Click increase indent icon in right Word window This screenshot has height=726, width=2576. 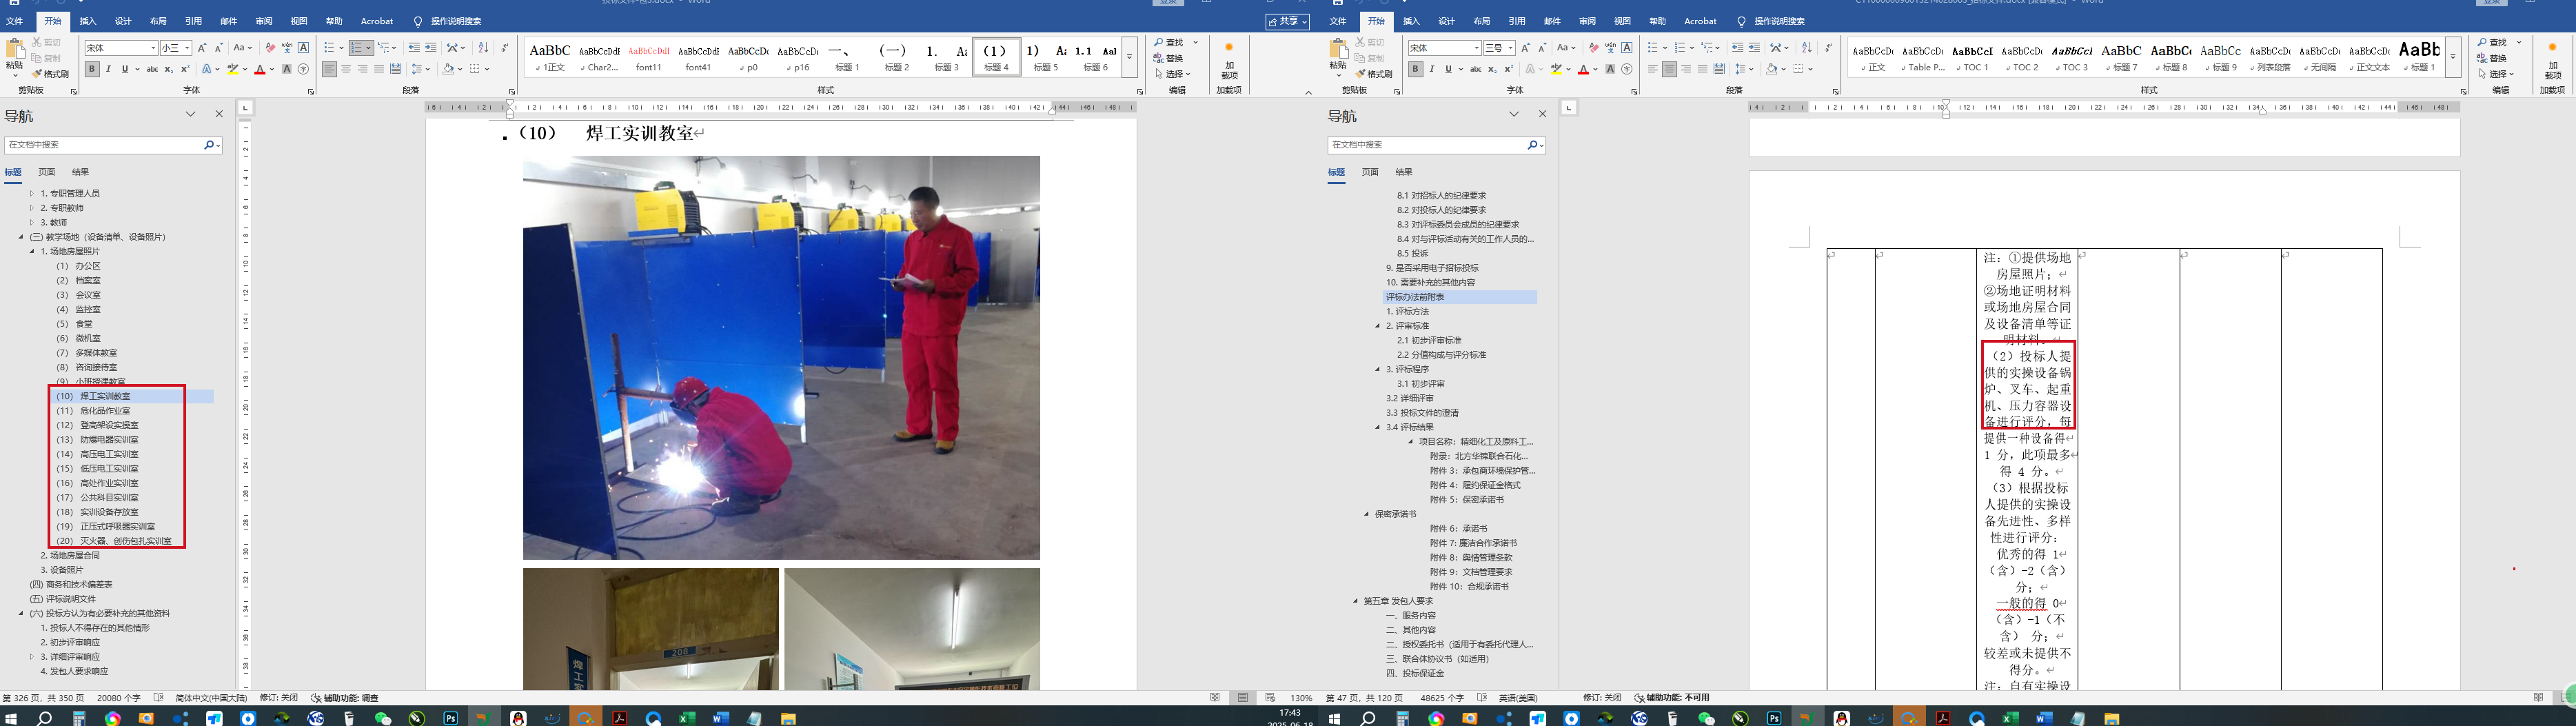(x=1754, y=48)
